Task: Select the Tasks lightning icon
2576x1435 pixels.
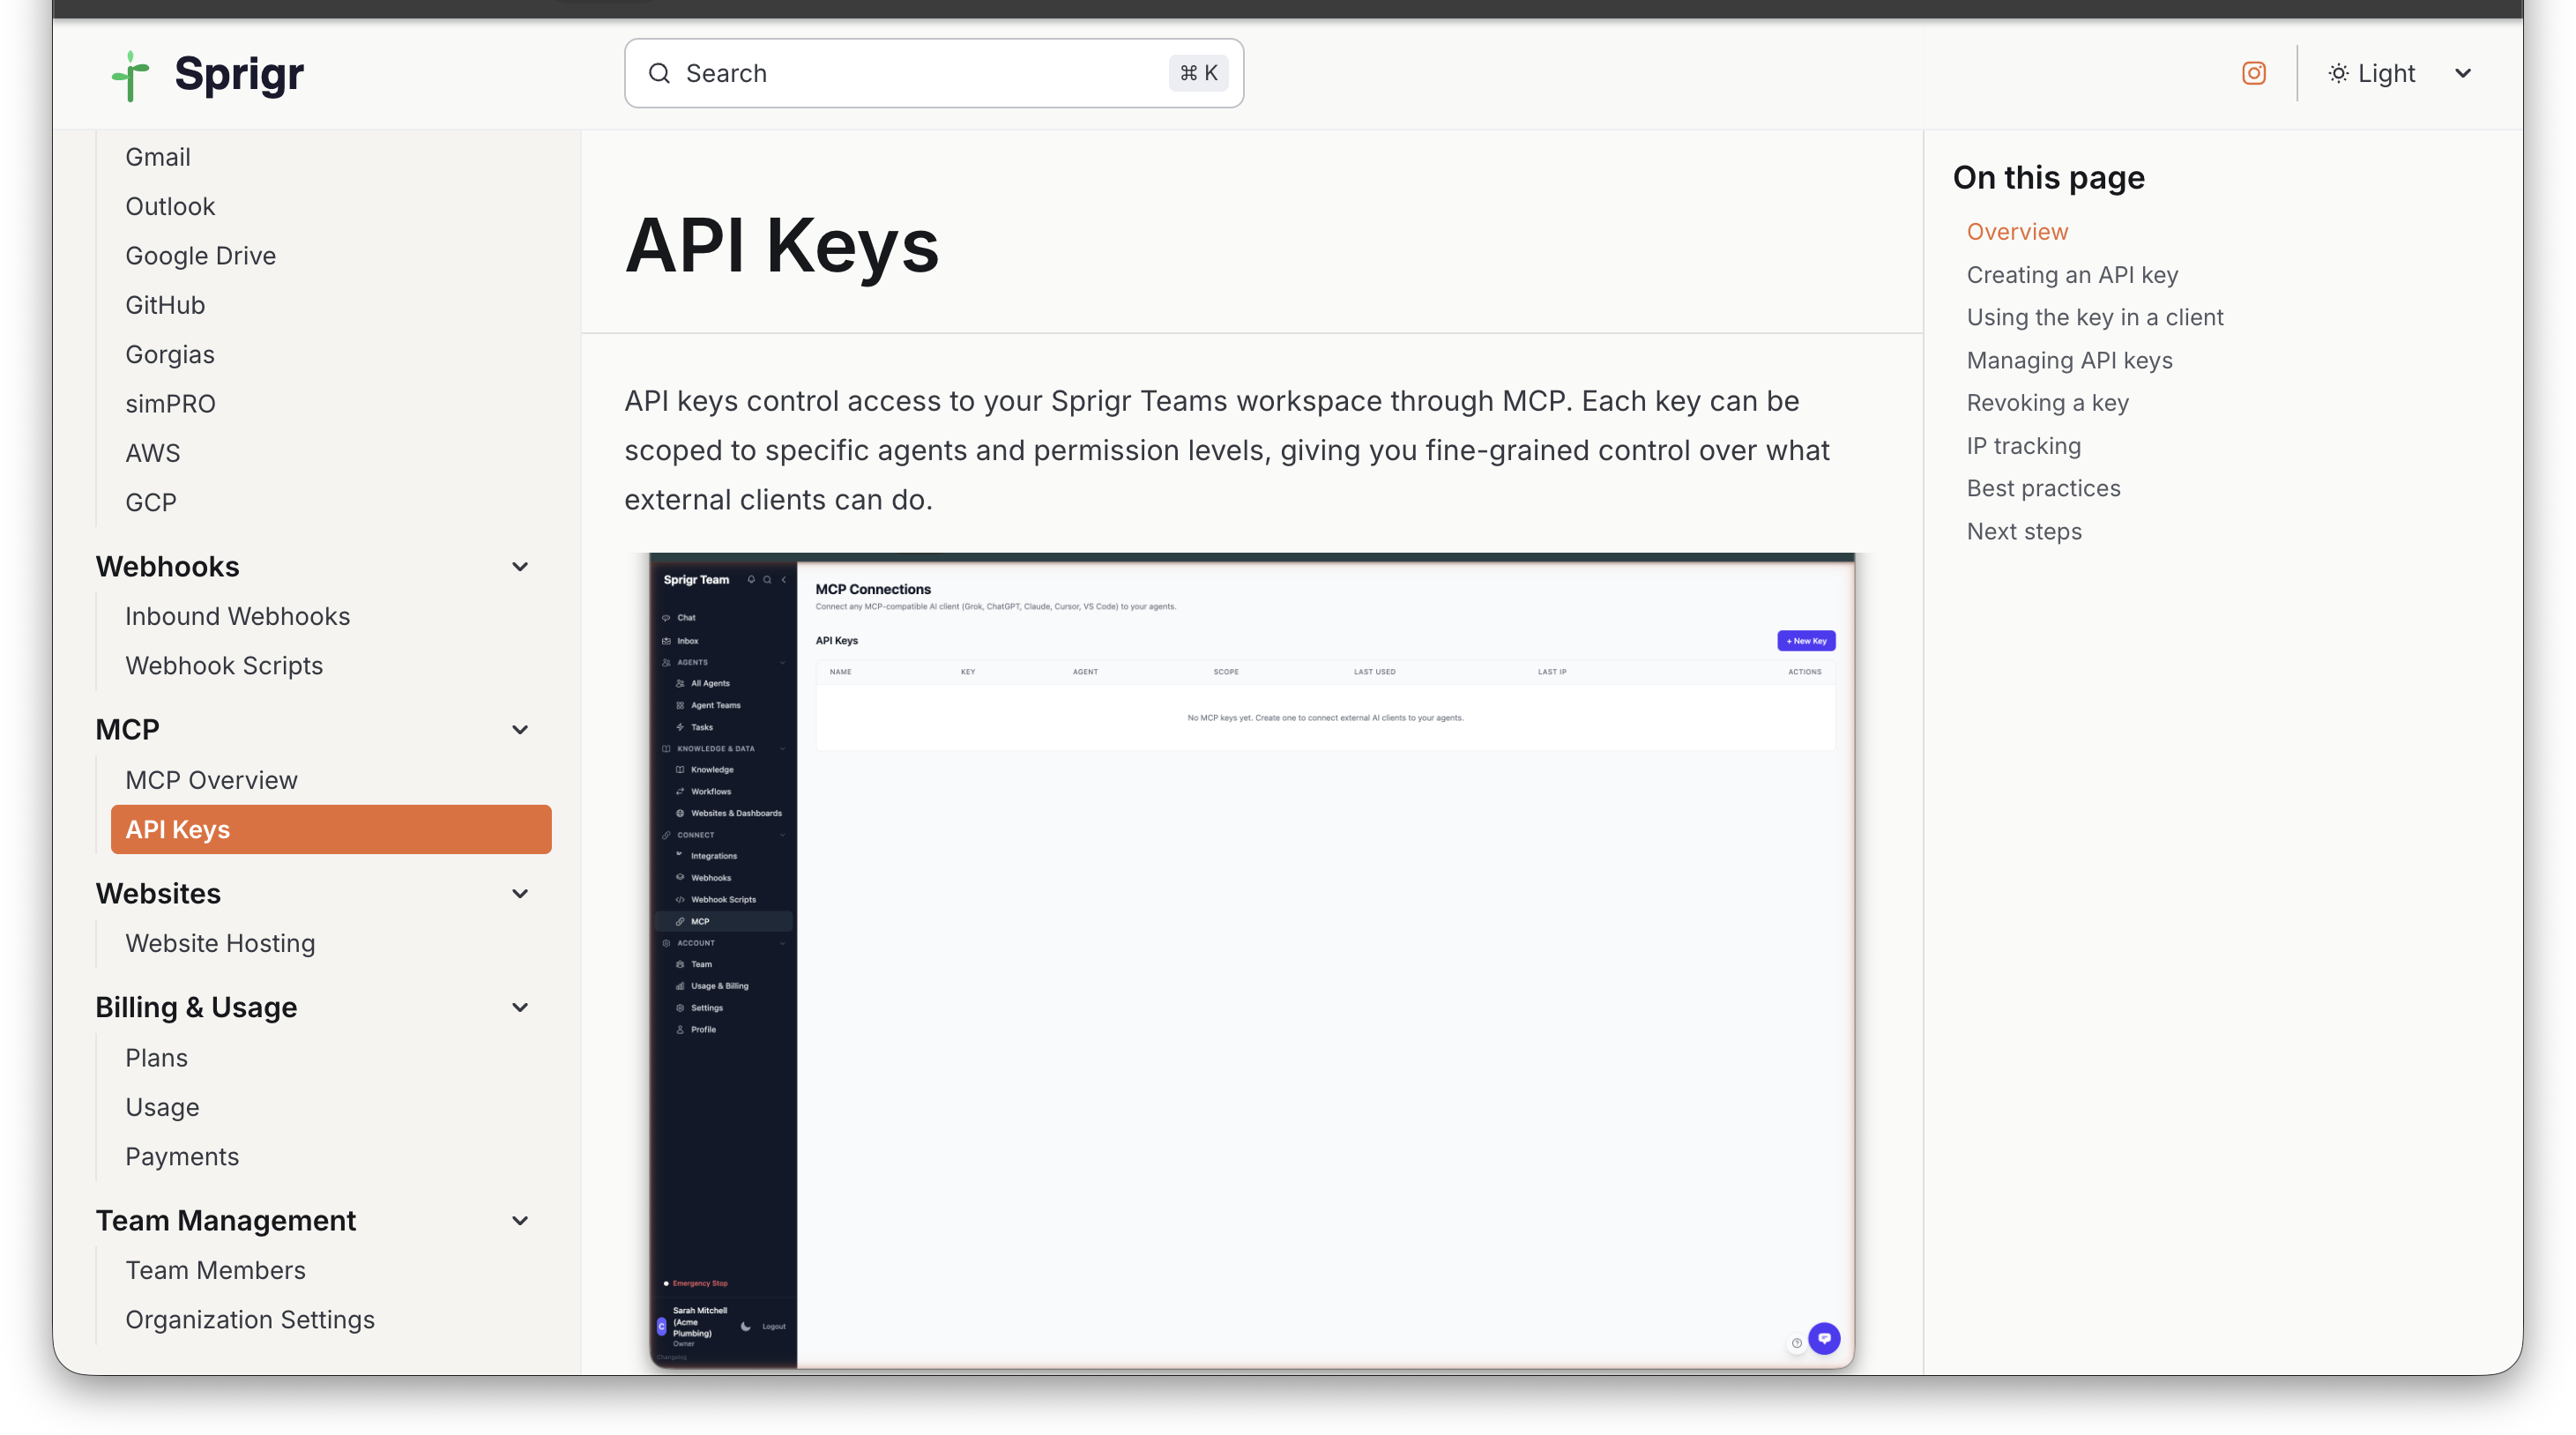Action: coord(680,728)
